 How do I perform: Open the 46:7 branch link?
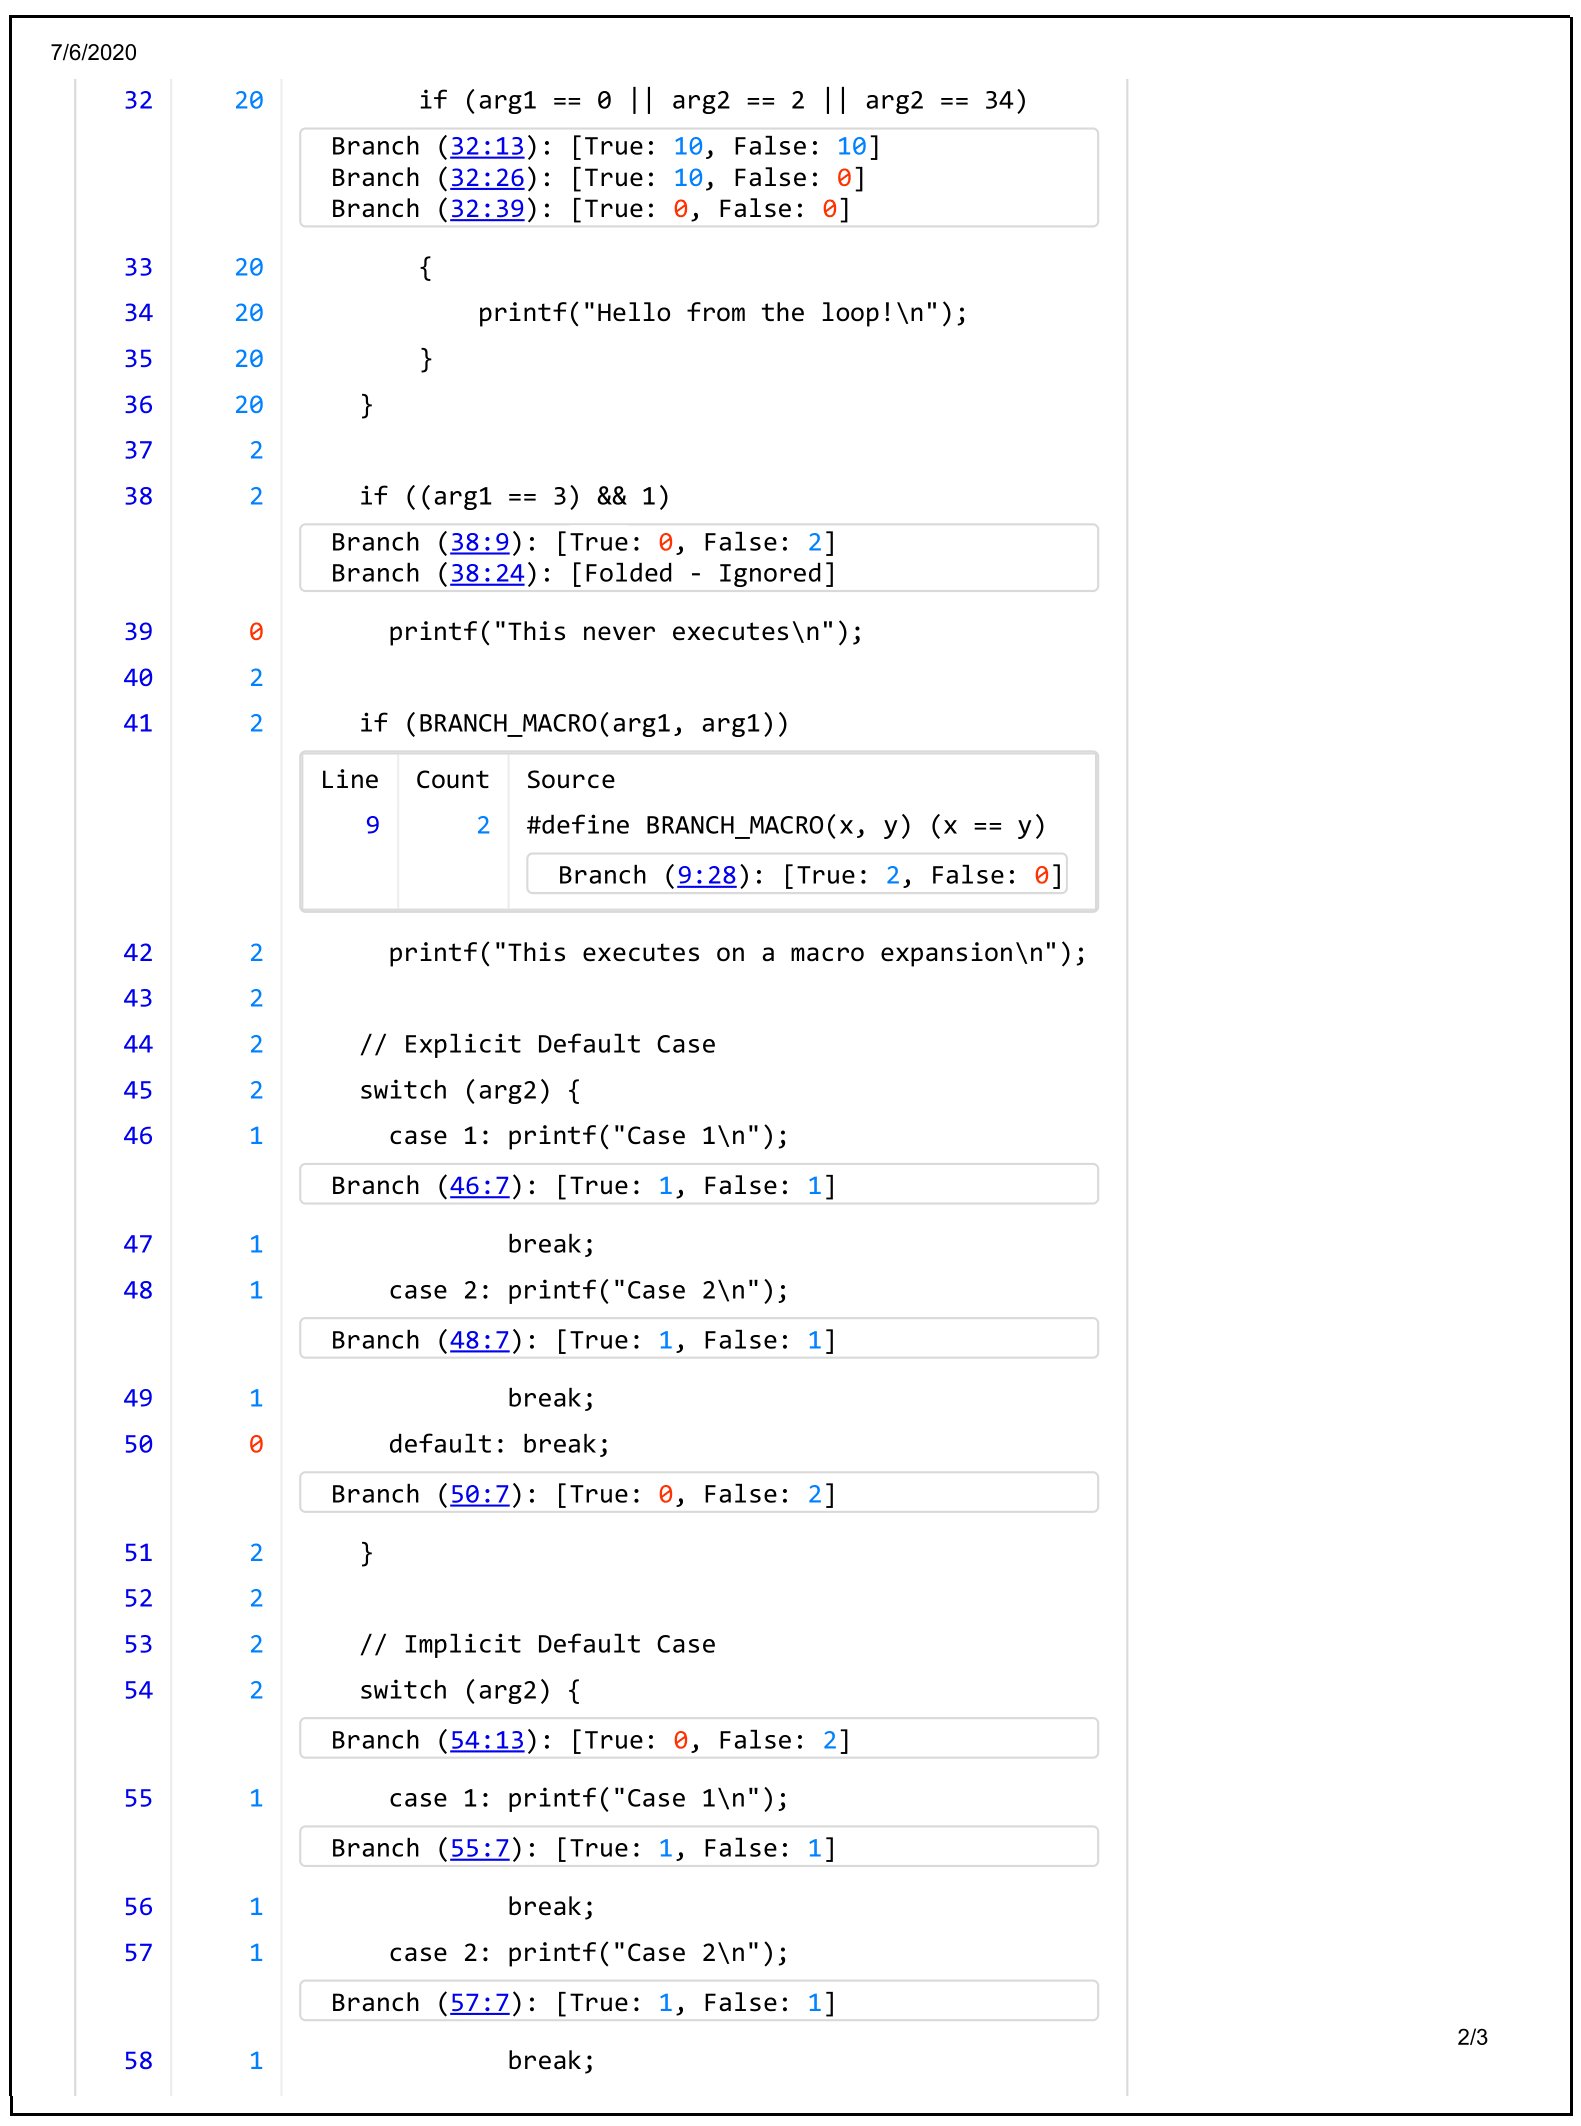coord(479,1186)
